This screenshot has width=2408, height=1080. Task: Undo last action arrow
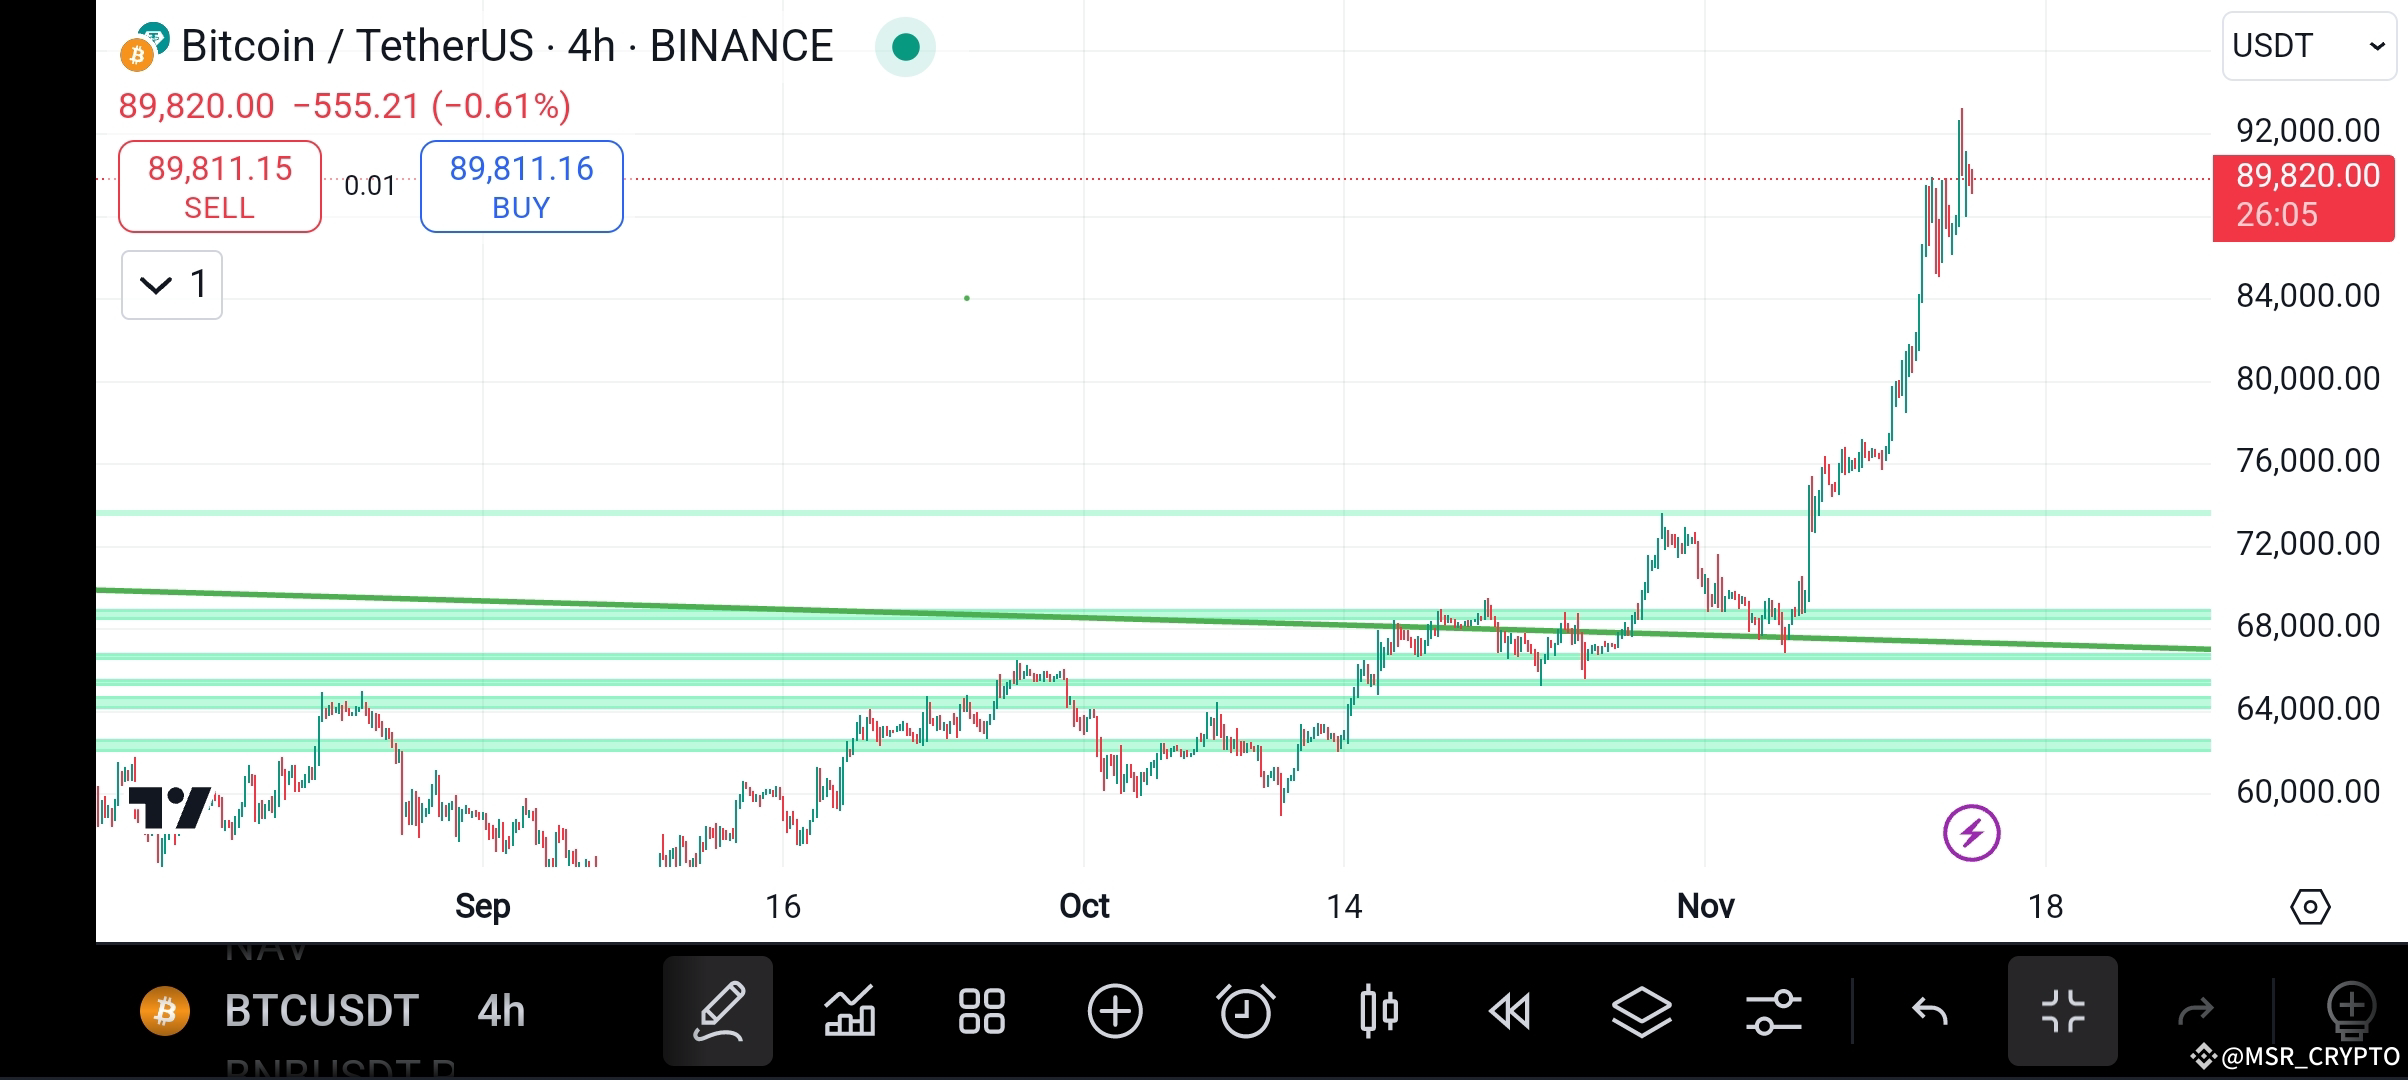coord(1930,1011)
